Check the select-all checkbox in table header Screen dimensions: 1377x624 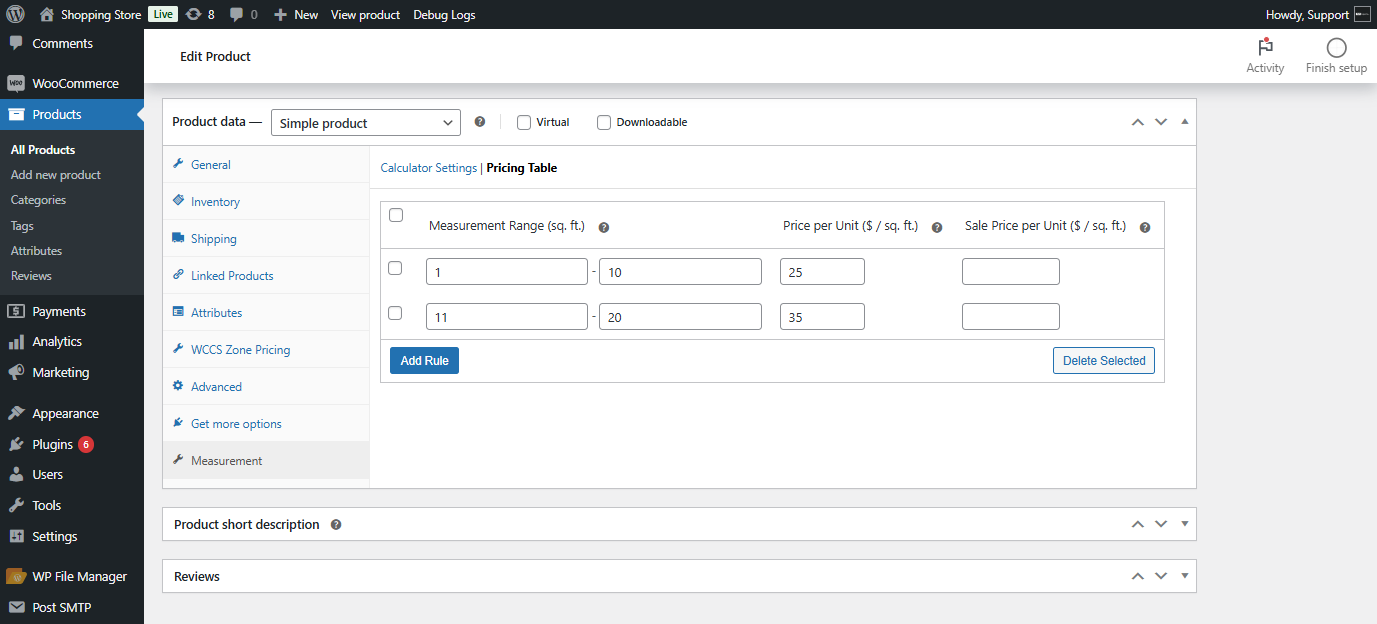(396, 215)
